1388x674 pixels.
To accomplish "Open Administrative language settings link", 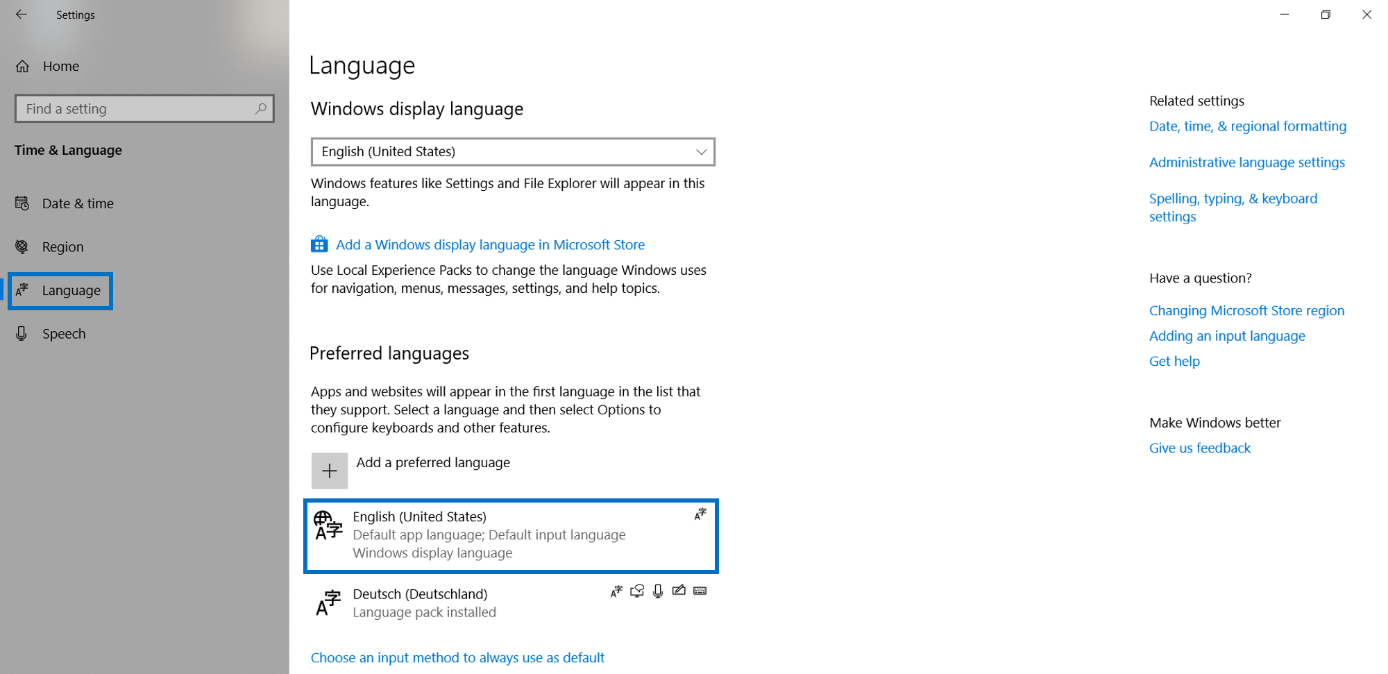I will click(x=1247, y=162).
